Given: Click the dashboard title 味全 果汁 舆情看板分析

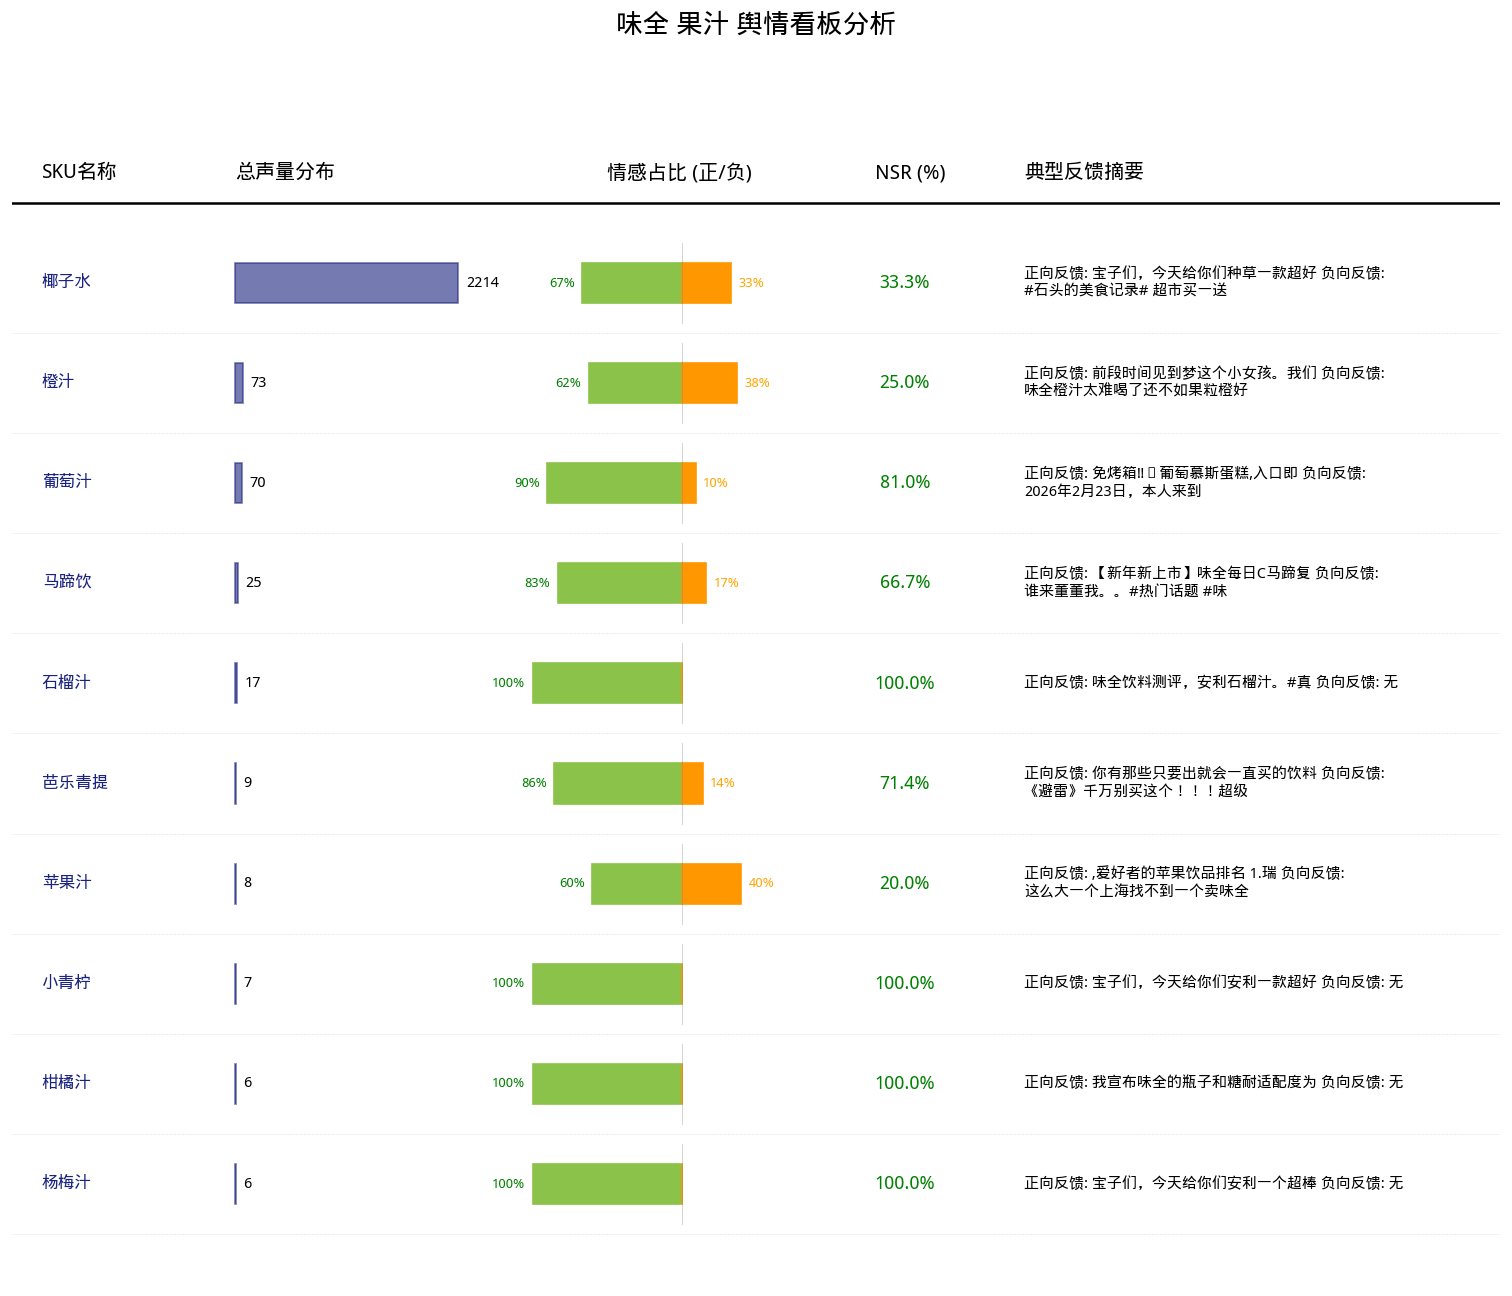Looking at the screenshot, I should (756, 24).
